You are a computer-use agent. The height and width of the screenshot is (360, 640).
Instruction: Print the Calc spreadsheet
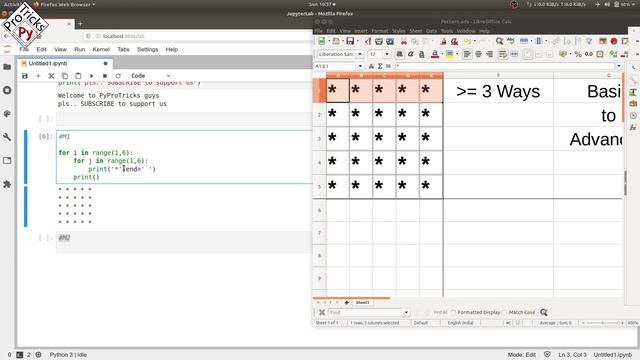tap(379, 41)
